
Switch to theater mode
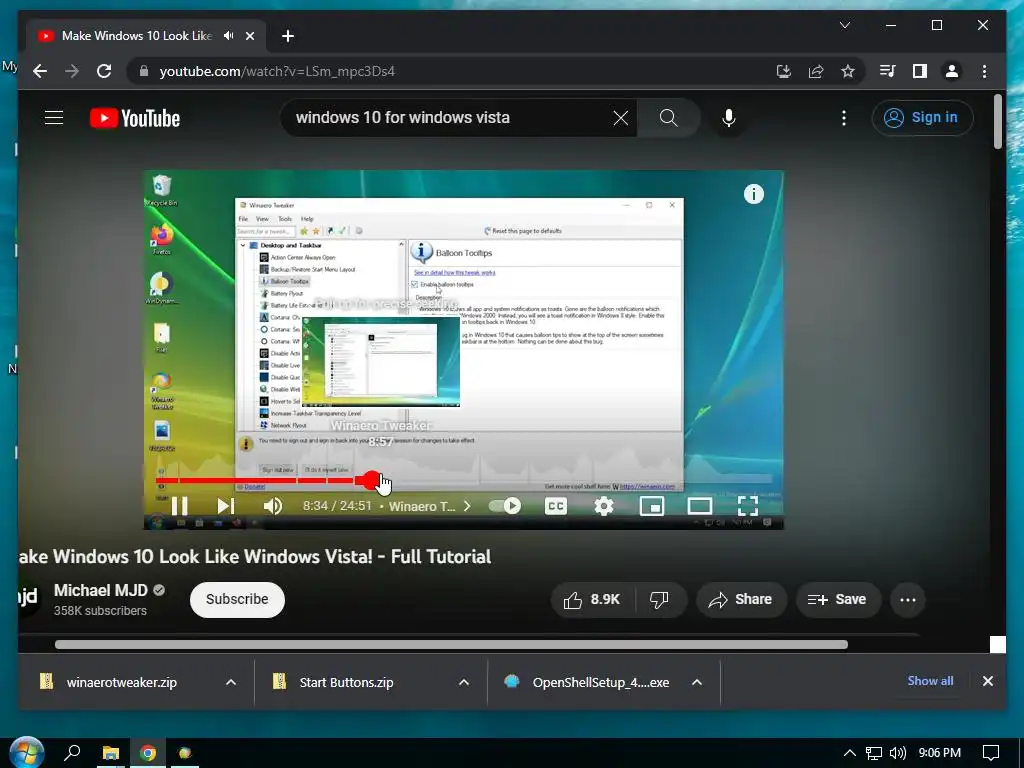point(699,506)
